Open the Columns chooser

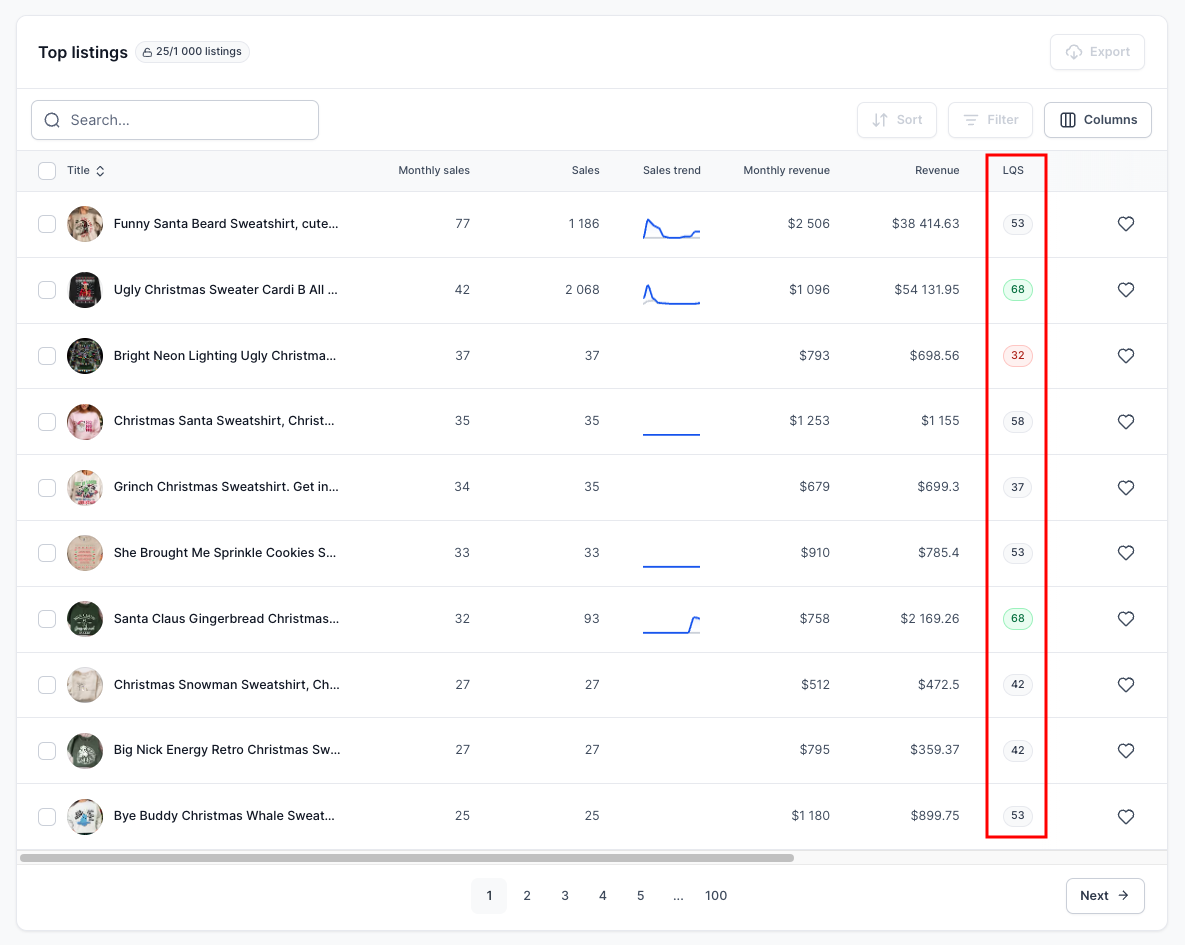pyautogui.click(x=1097, y=120)
